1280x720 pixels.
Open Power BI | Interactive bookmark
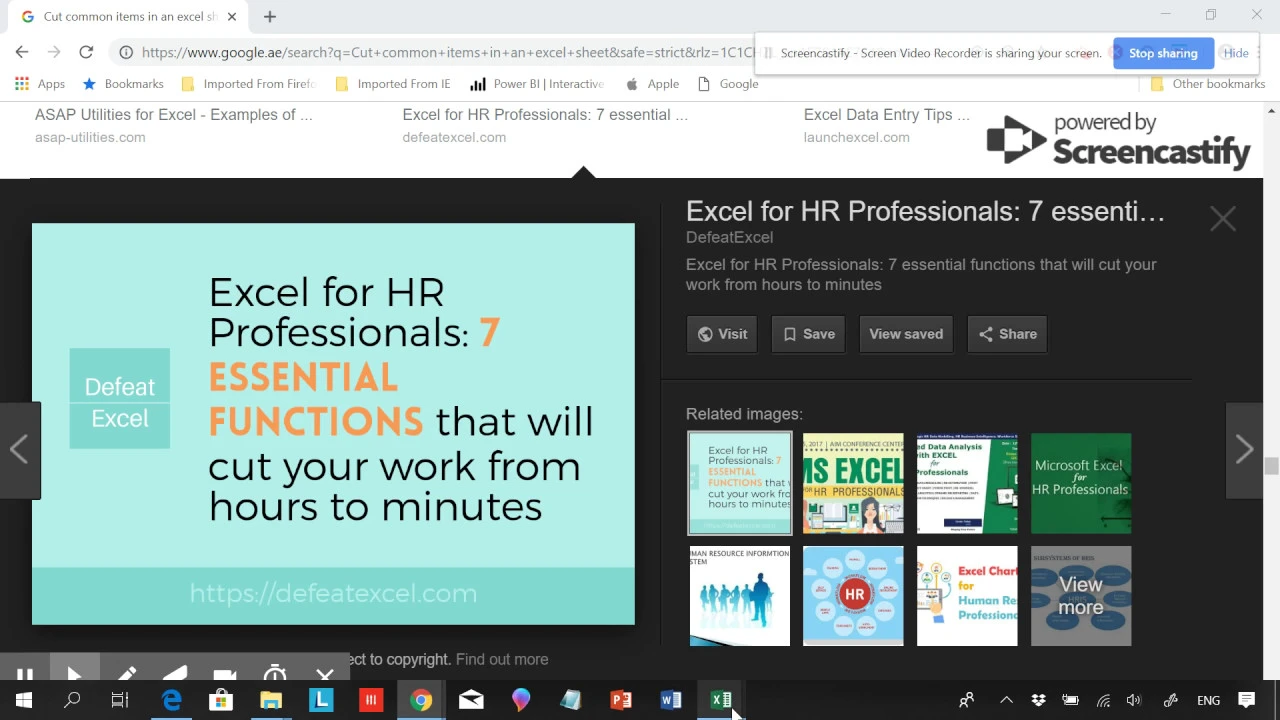coord(537,84)
